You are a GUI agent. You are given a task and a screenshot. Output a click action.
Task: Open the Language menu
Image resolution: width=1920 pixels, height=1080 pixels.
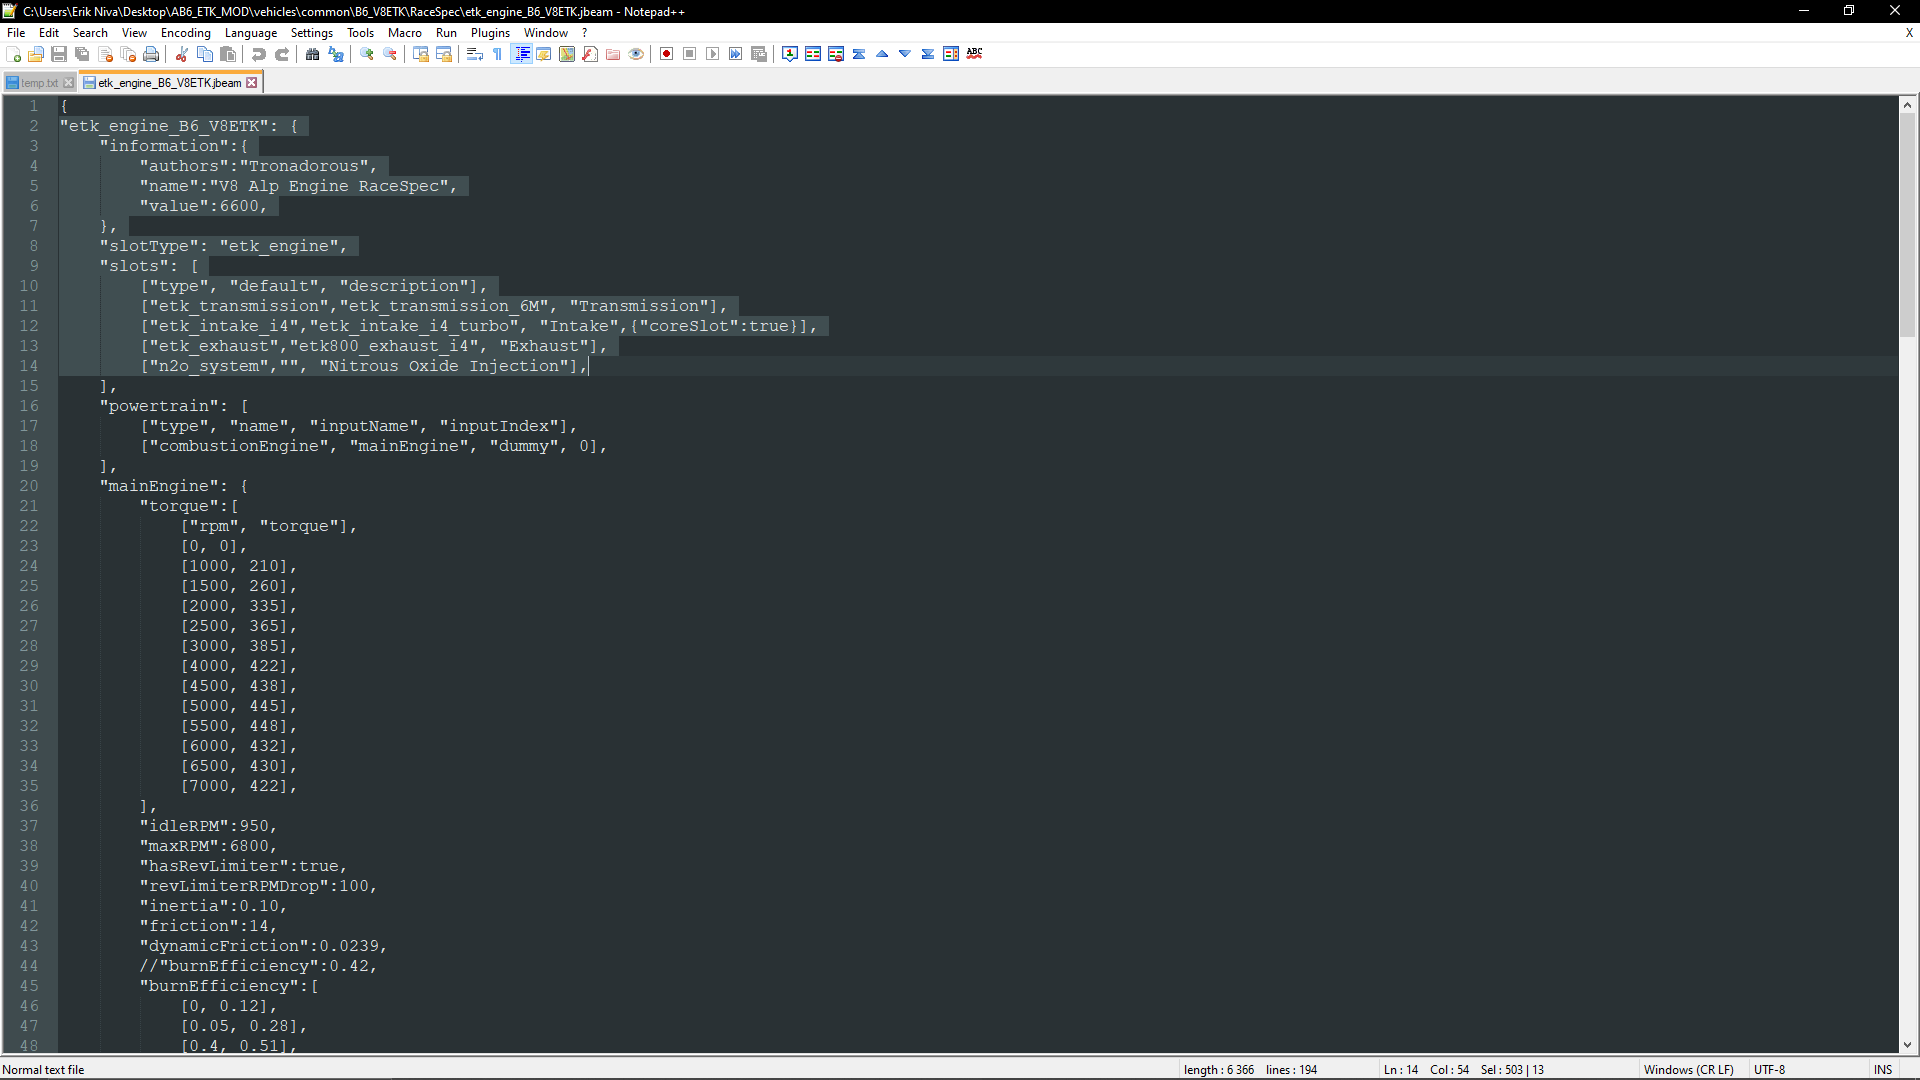[251, 33]
